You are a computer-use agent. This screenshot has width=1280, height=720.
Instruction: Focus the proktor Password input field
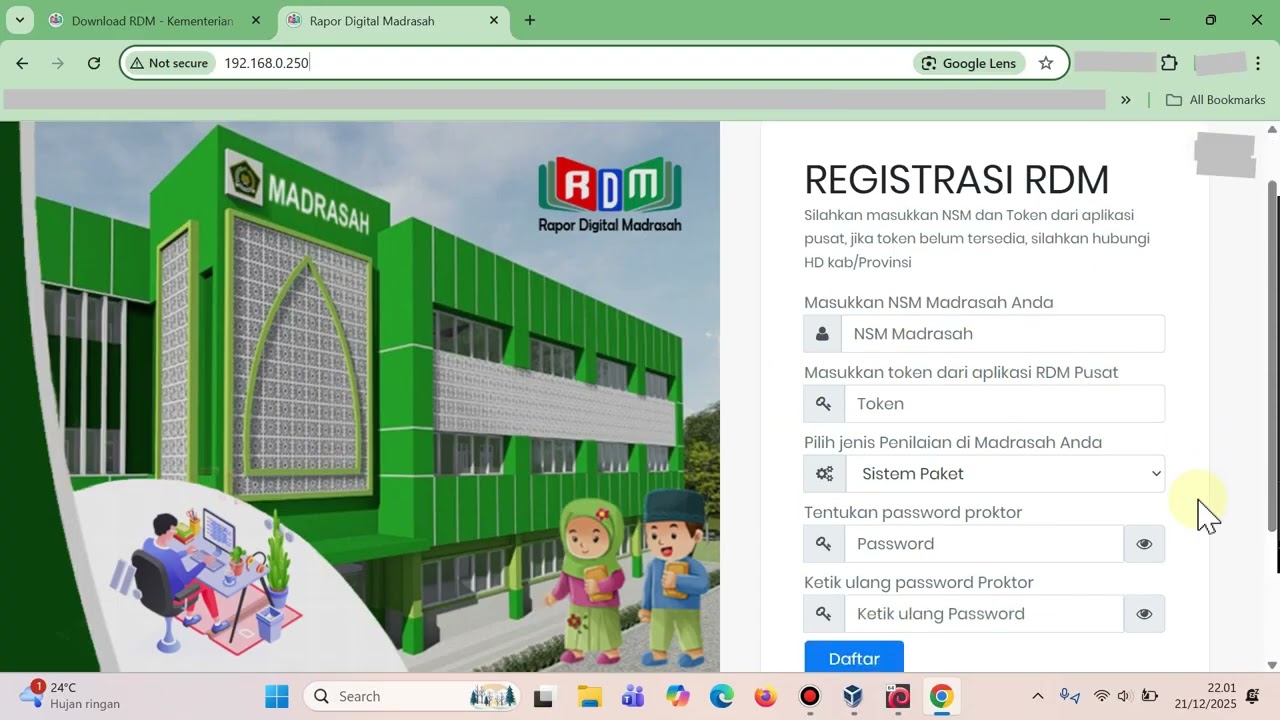point(984,544)
